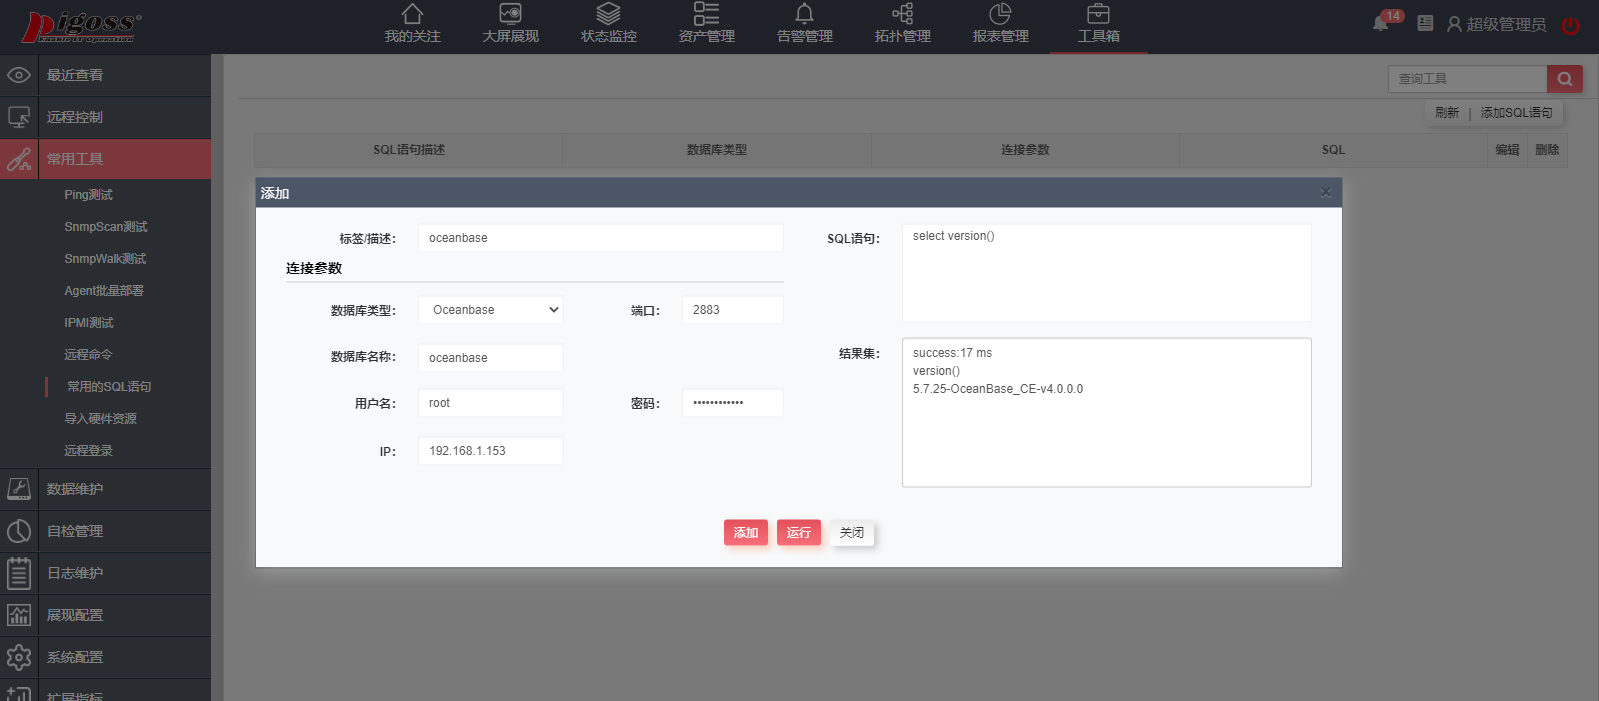
Task: Click the 密码 password field
Action: click(732, 403)
